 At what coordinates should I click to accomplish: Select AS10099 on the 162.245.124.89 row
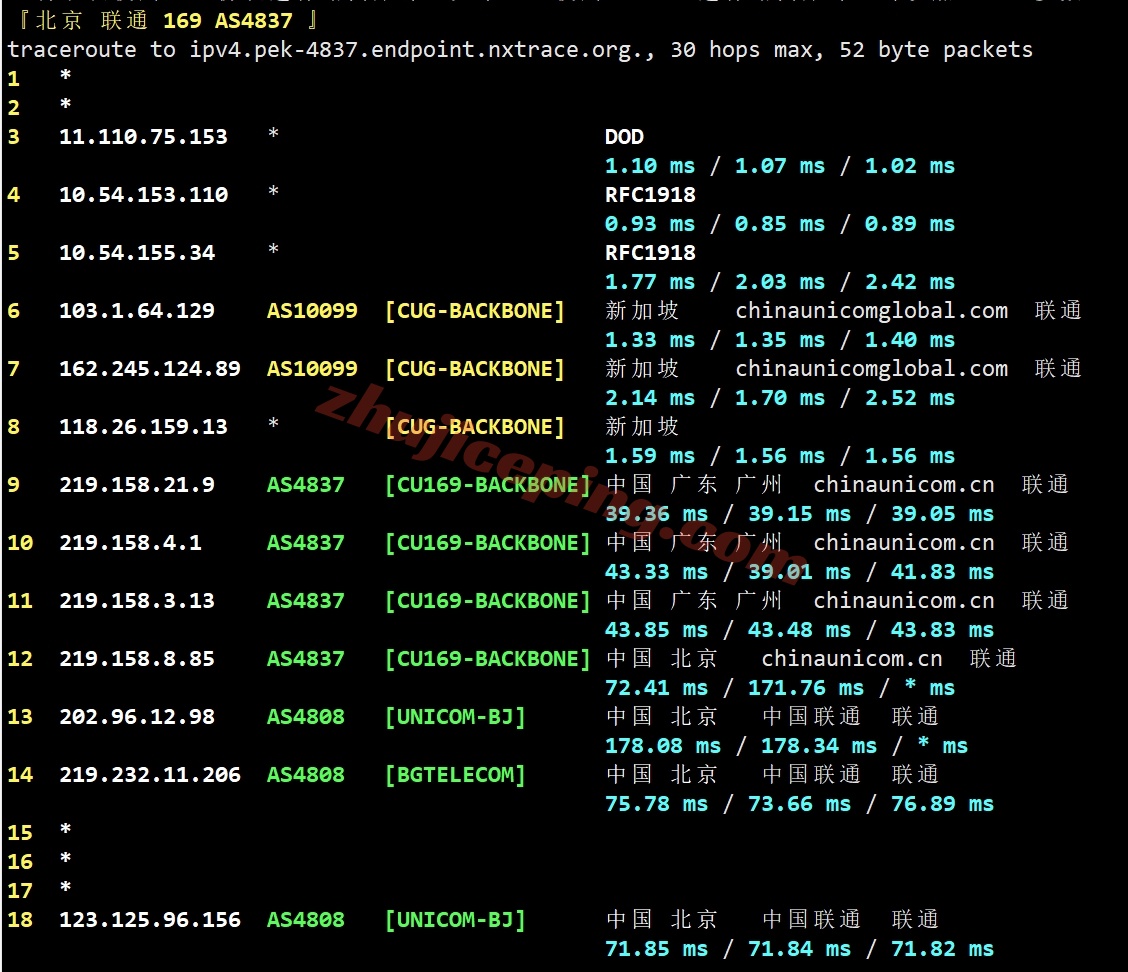point(312,369)
